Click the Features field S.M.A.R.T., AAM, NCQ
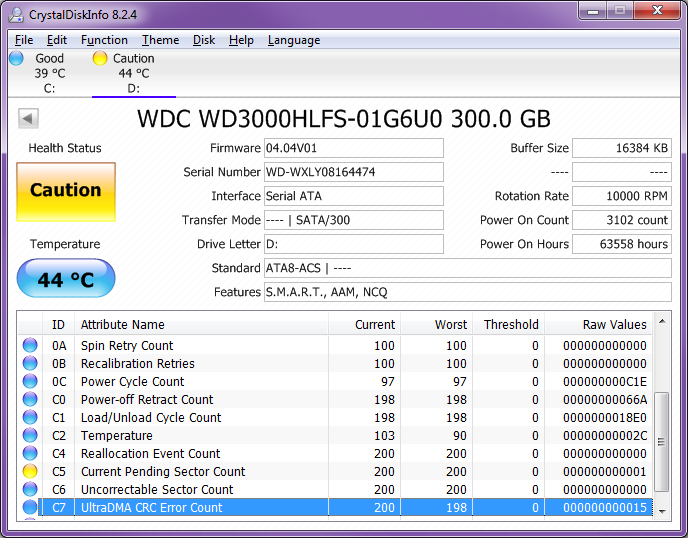Screen dimensions: 688x538 pos(468,292)
